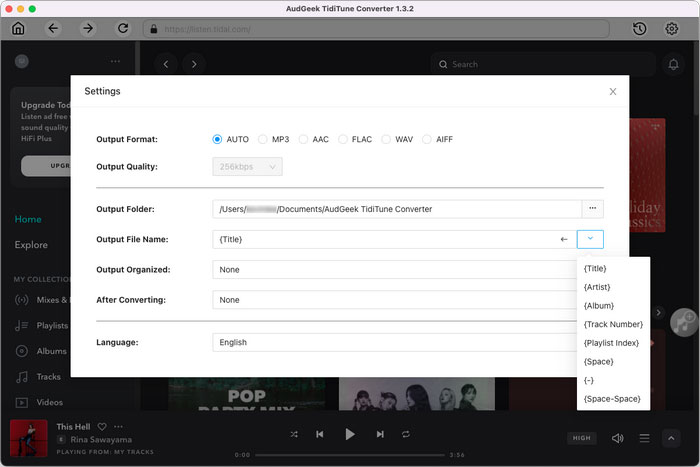This screenshot has width=700, height=467.
Task: Open Albums in sidebar
Action: (41, 351)
